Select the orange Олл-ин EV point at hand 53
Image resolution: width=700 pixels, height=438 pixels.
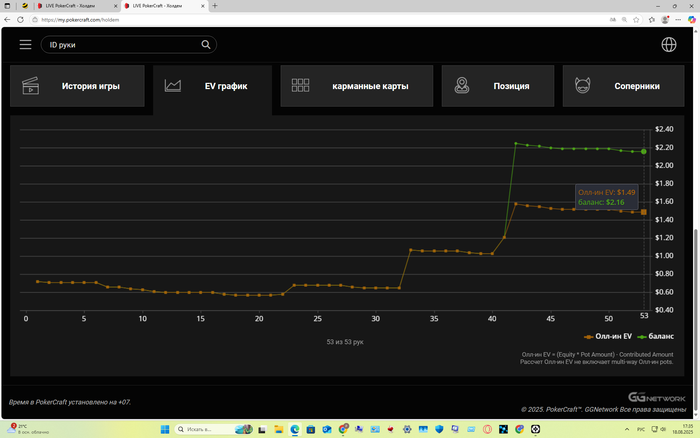click(x=644, y=212)
